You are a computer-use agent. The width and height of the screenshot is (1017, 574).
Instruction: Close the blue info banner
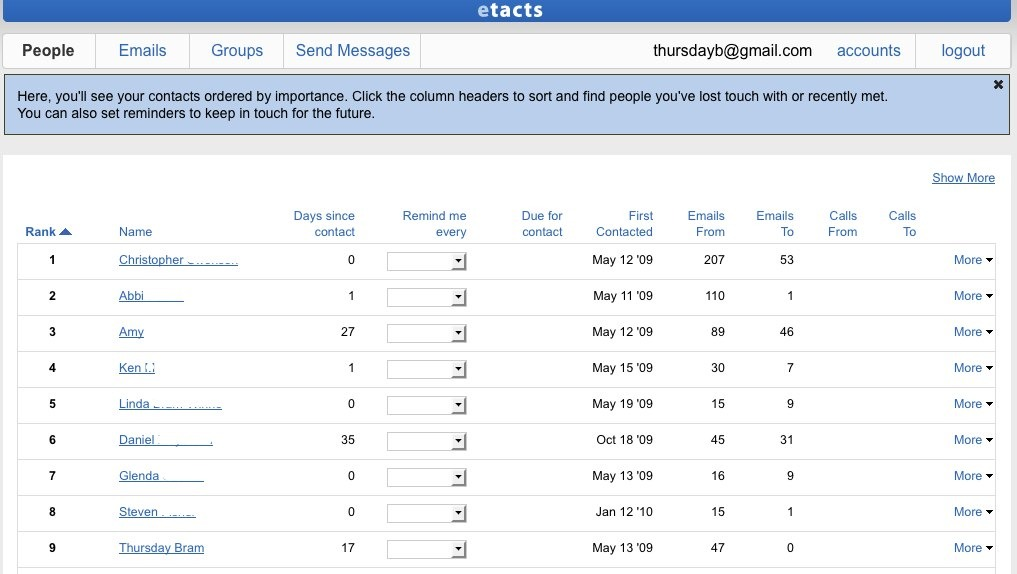[x=997, y=85]
